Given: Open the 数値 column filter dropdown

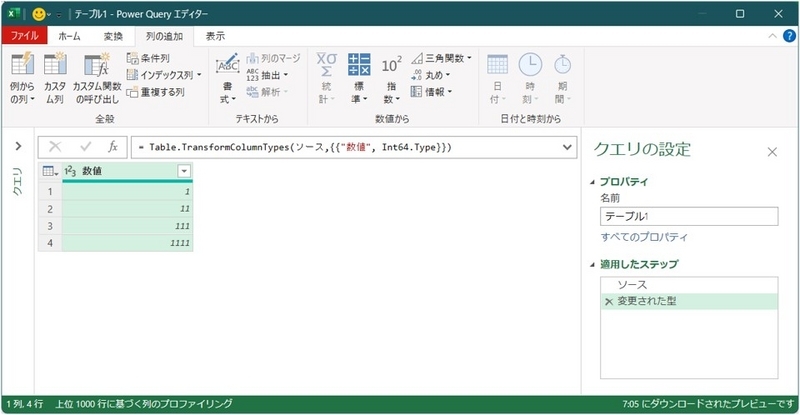Looking at the screenshot, I should 184,172.
